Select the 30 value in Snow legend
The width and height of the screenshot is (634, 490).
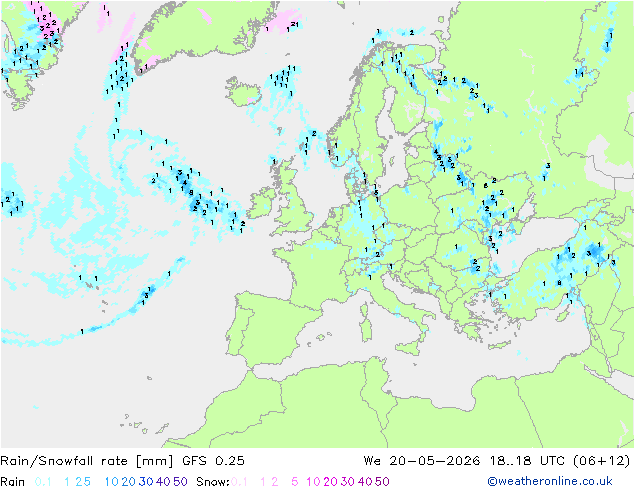coord(348,482)
